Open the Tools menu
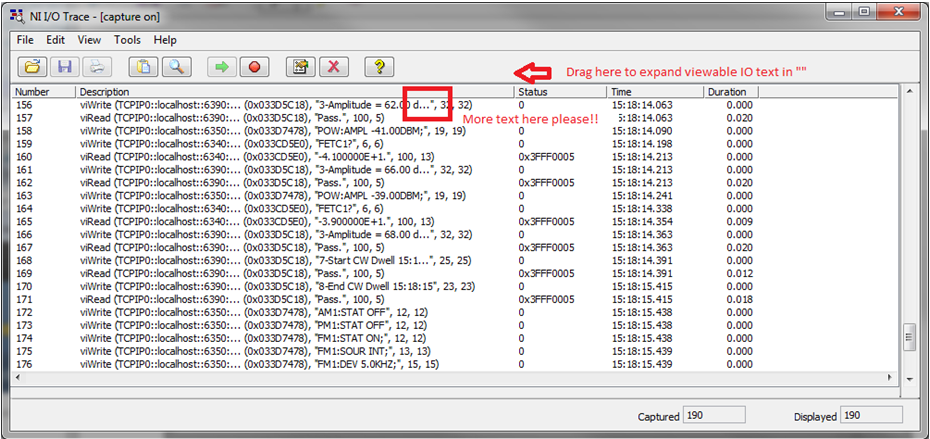Screen dimensions: 930x439 (x=128, y=40)
